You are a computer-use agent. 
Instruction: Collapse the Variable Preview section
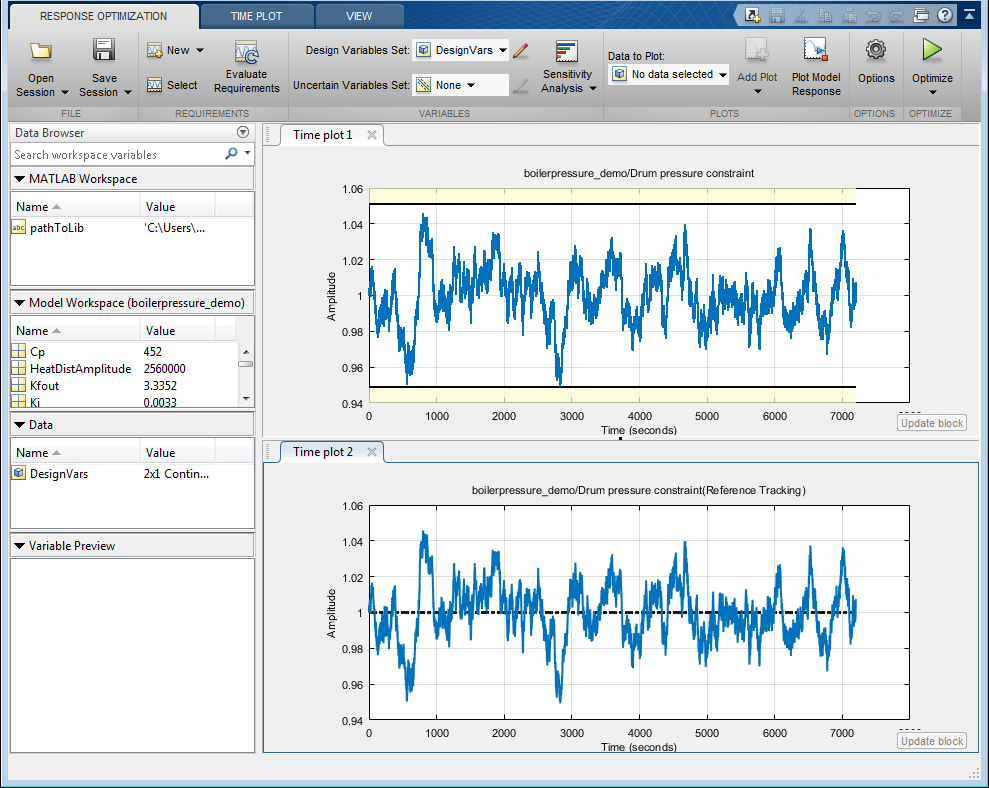(x=21, y=546)
